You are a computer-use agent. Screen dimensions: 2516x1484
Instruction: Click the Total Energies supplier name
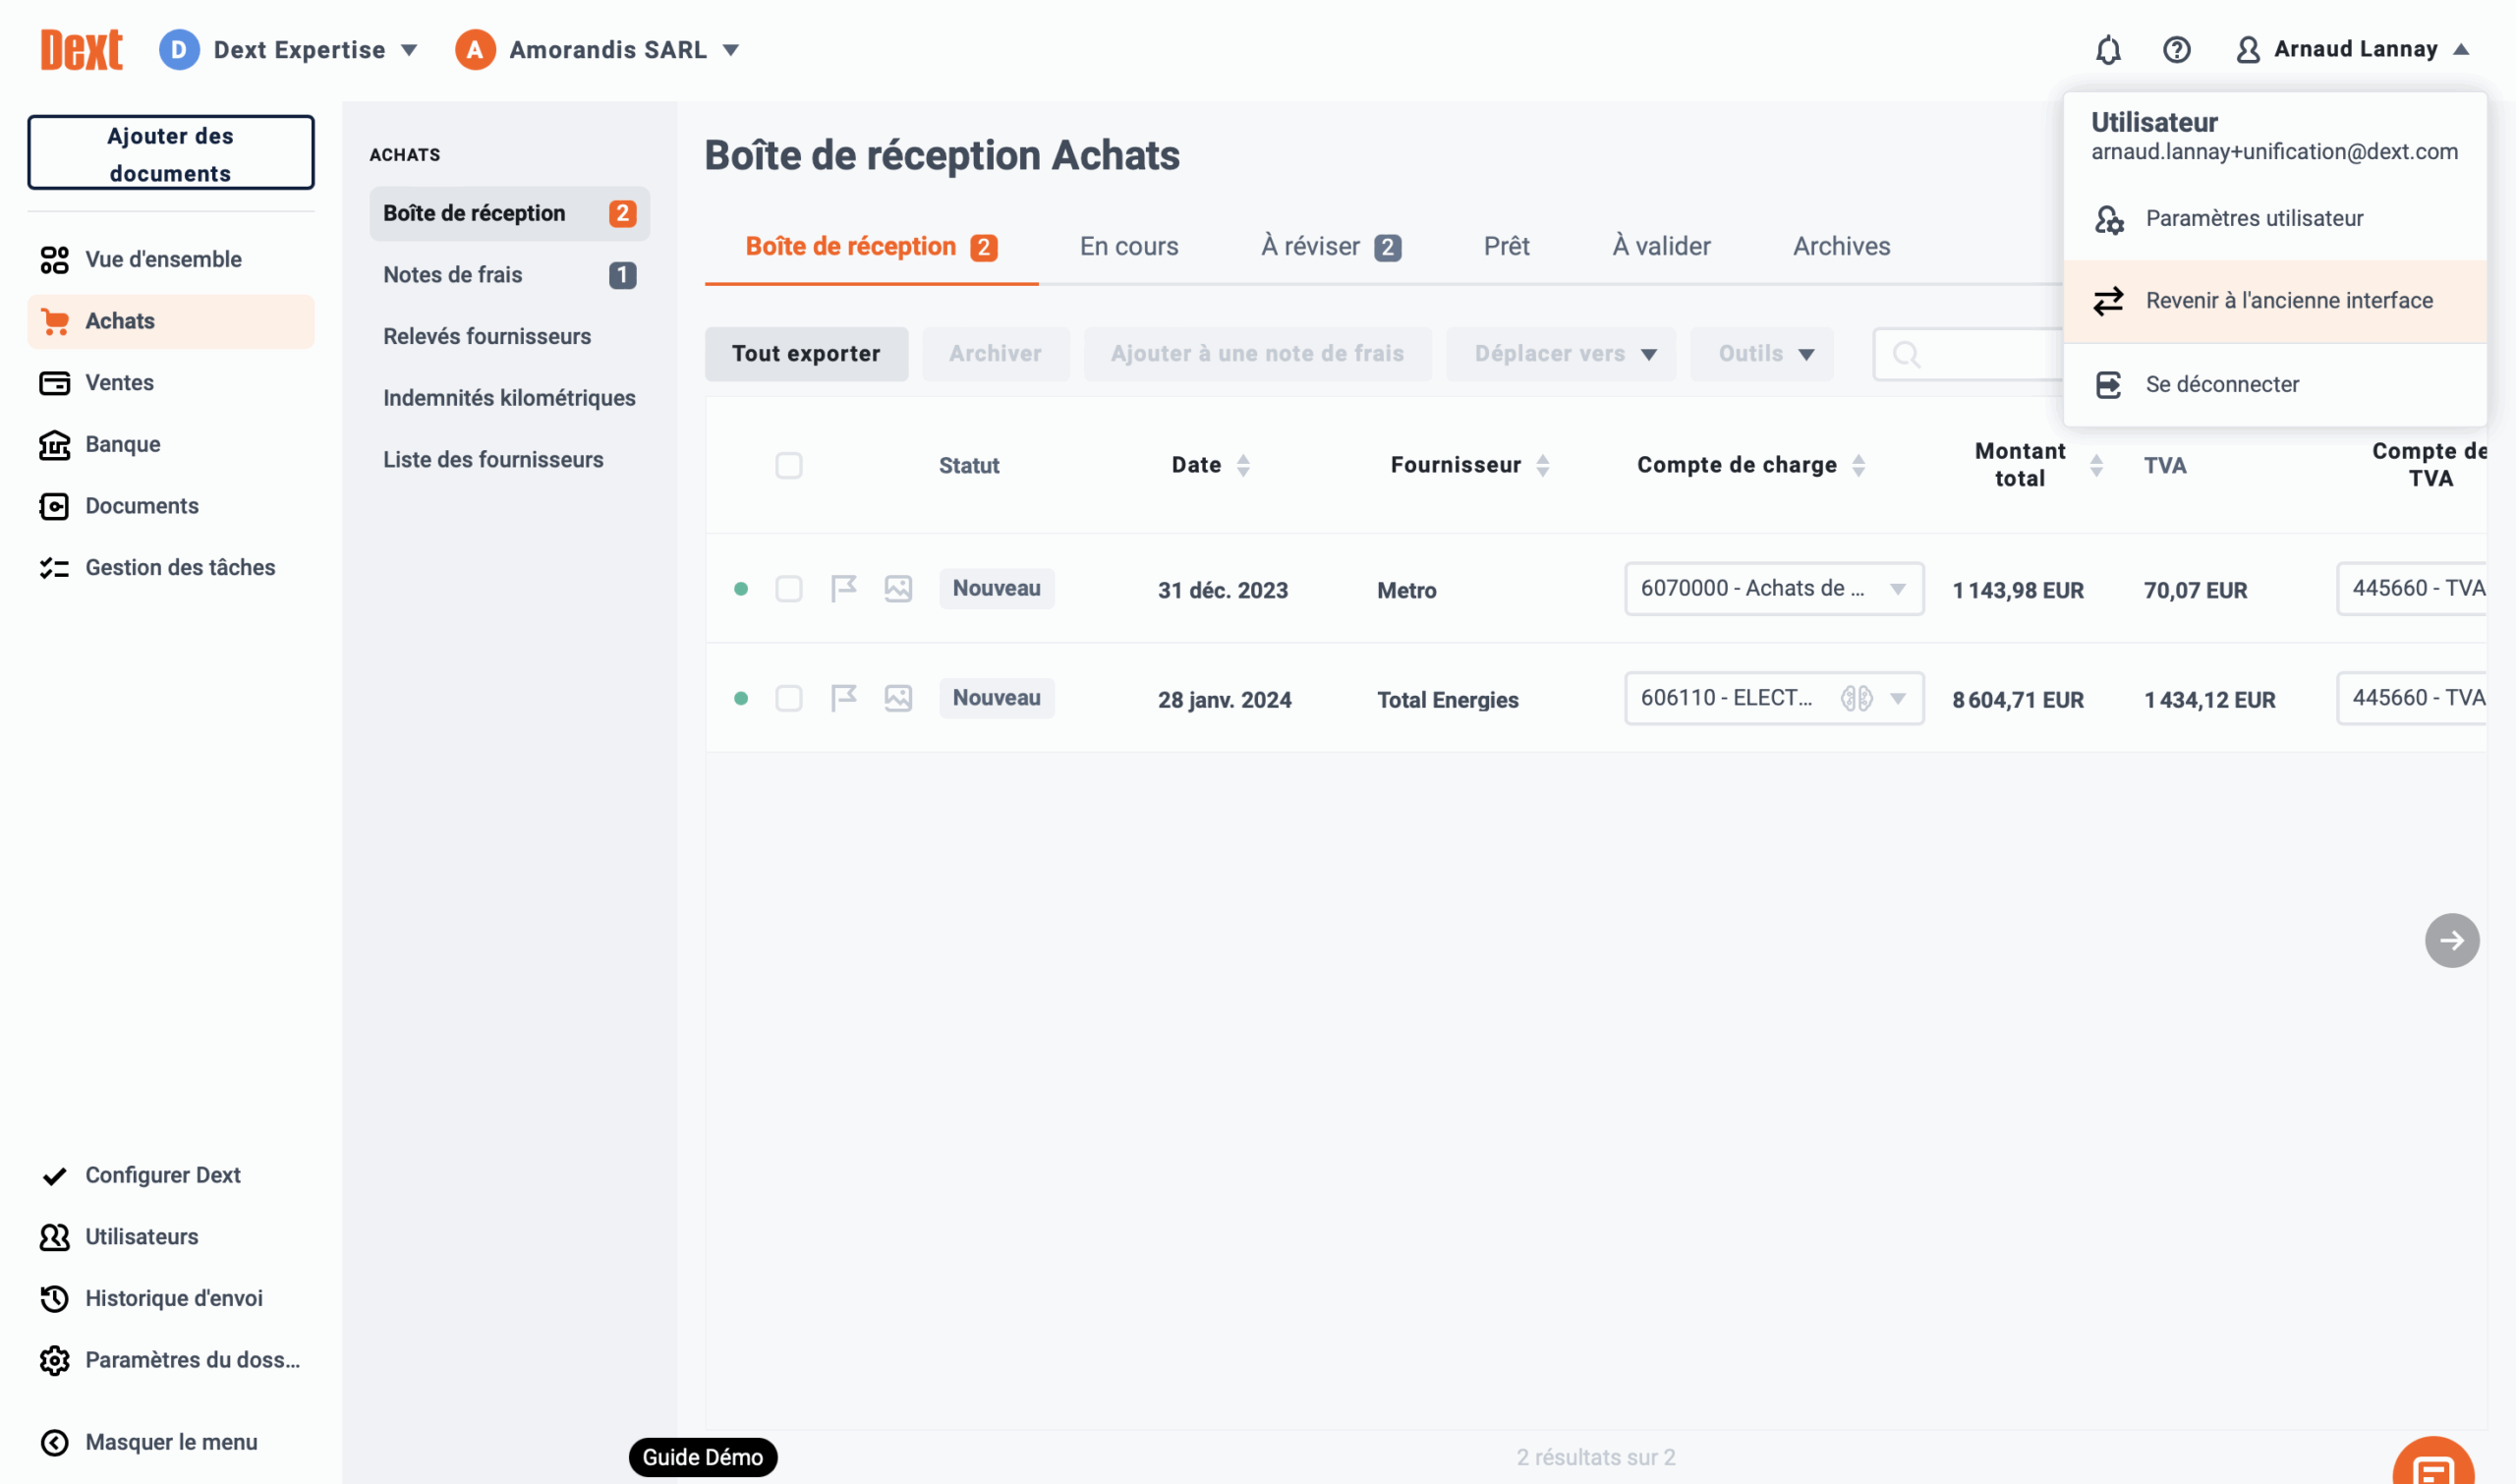[1447, 700]
